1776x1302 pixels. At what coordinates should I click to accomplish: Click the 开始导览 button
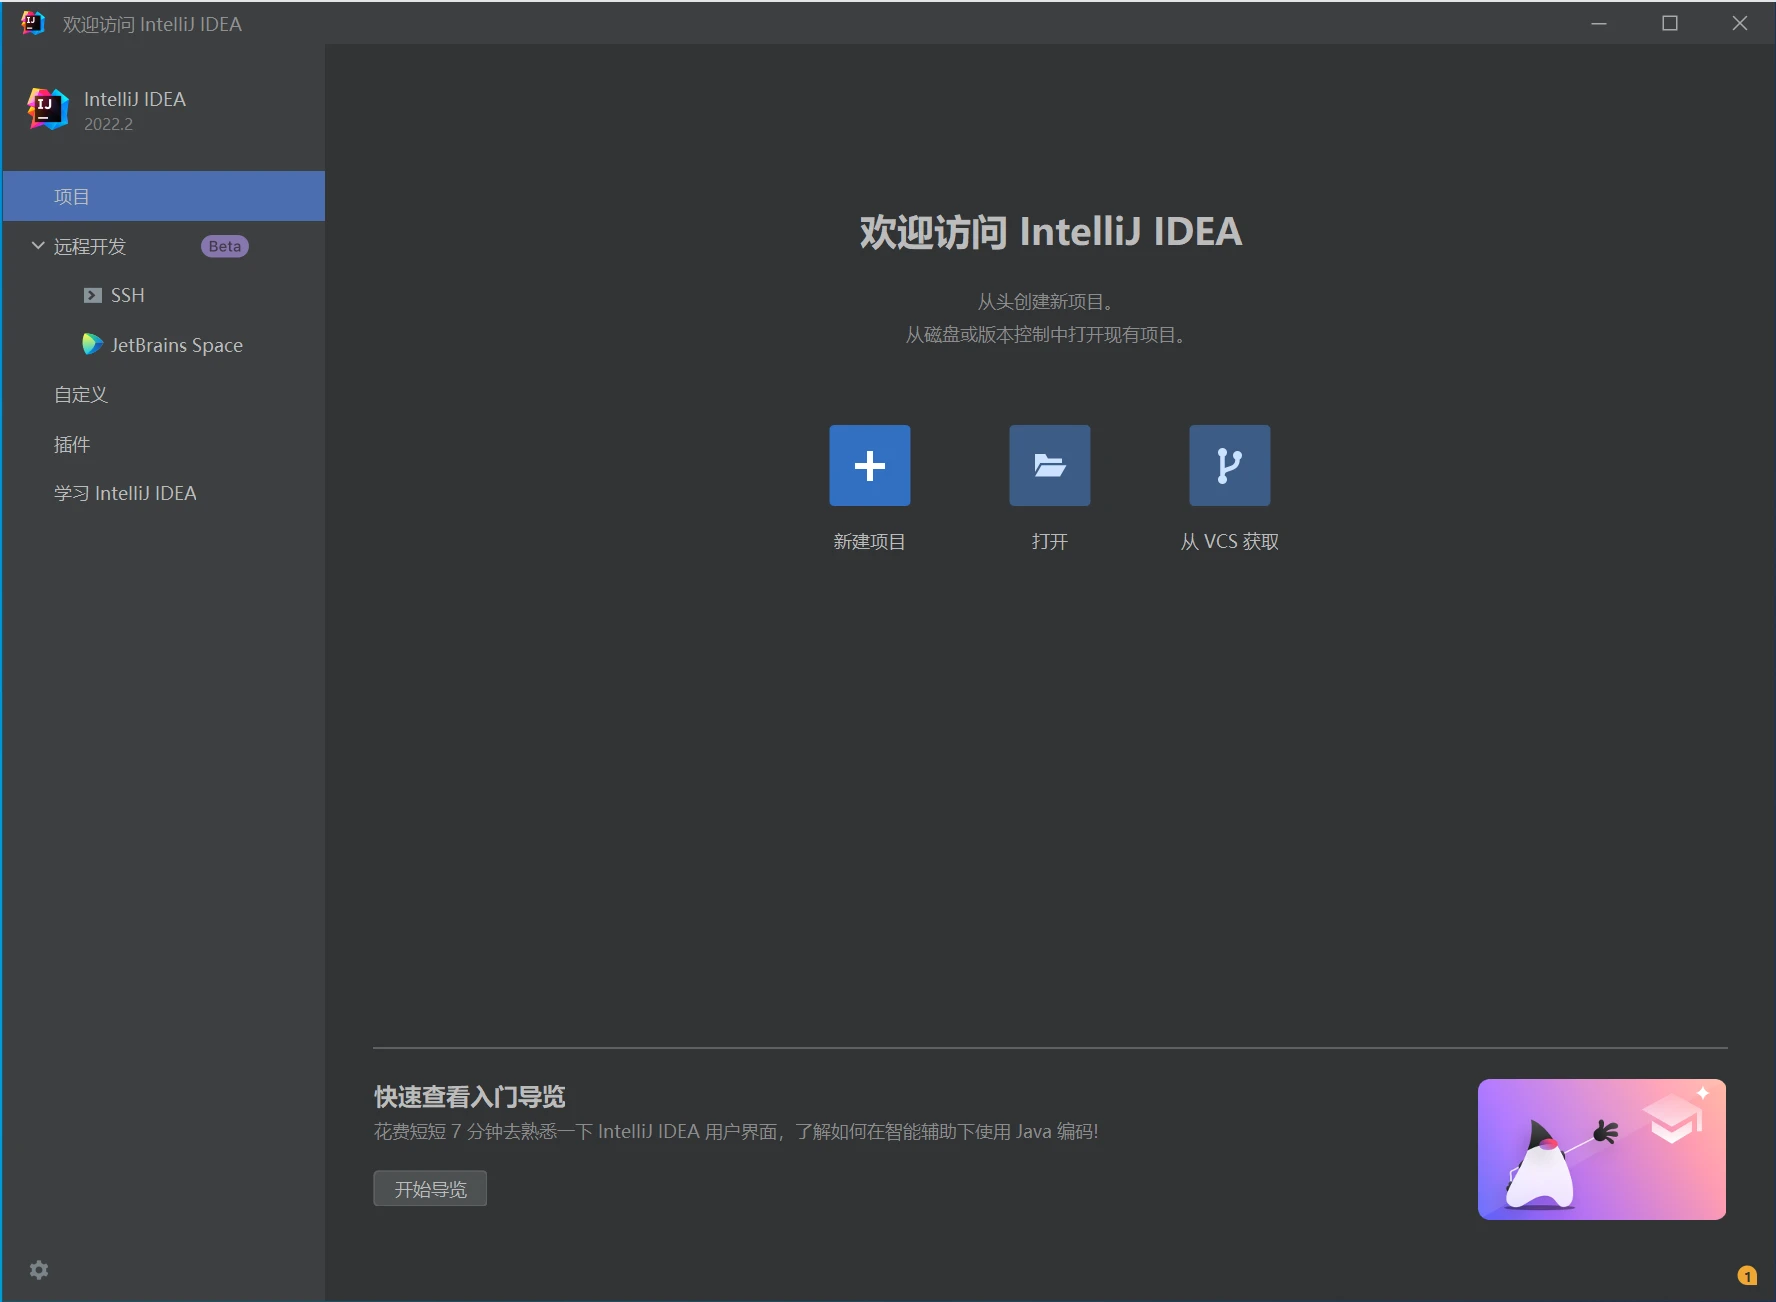(x=430, y=1188)
